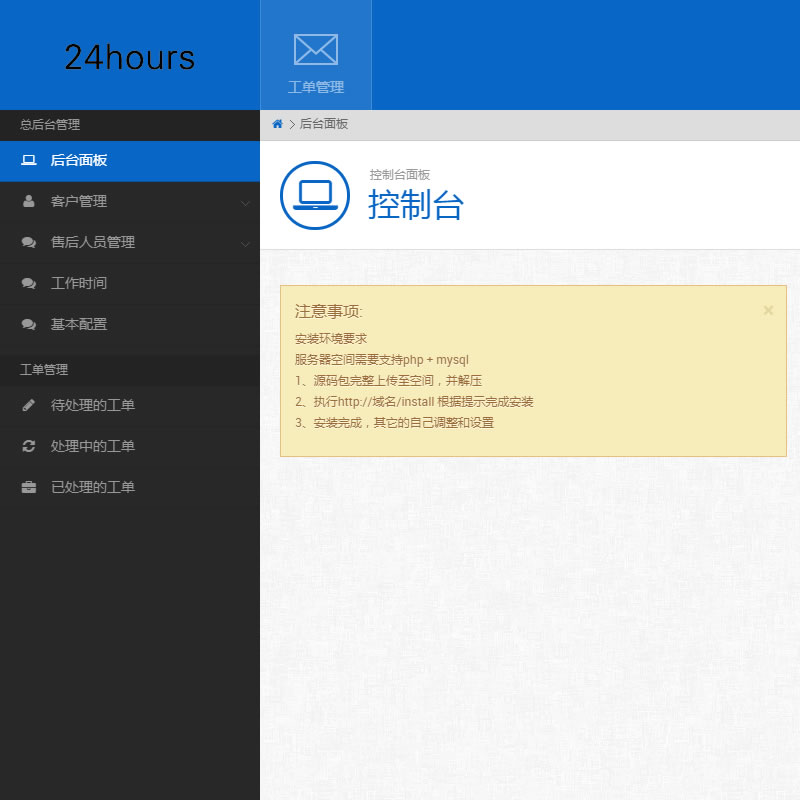The height and width of the screenshot is (800, 800).
Task: Click the speech bubble icon next to 工作时间
Action: [28, 283]
